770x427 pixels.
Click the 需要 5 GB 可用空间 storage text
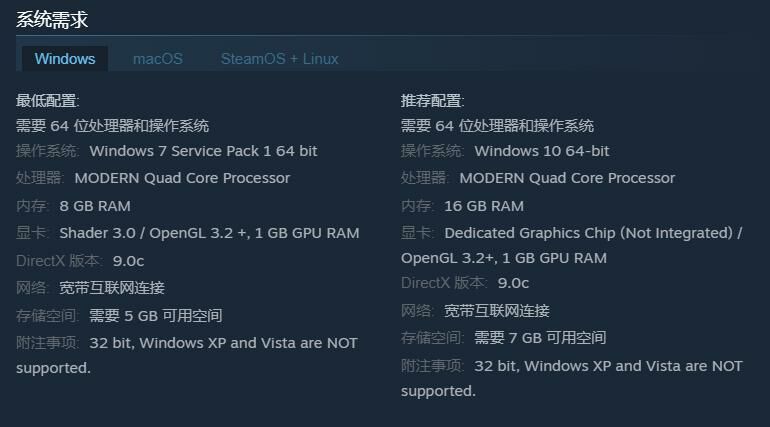pos(155,316)
